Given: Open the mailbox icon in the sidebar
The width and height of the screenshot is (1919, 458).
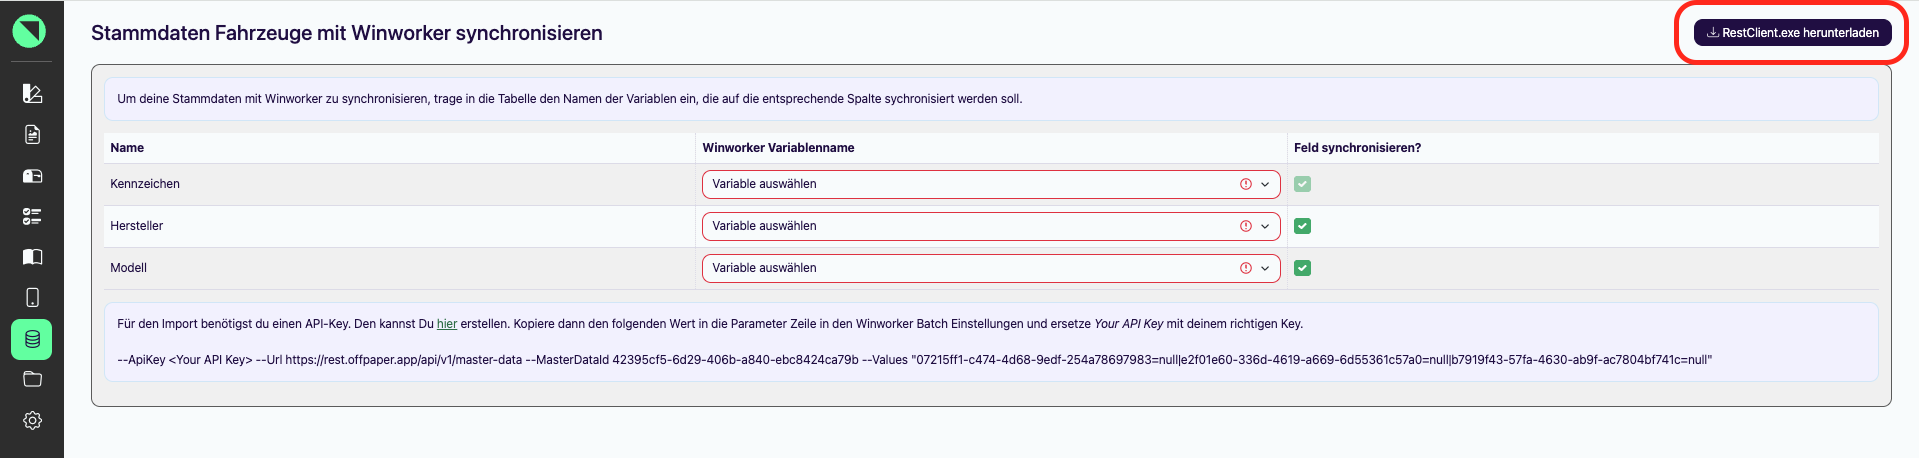Looking at the screenshot, I should pos(32,176).
